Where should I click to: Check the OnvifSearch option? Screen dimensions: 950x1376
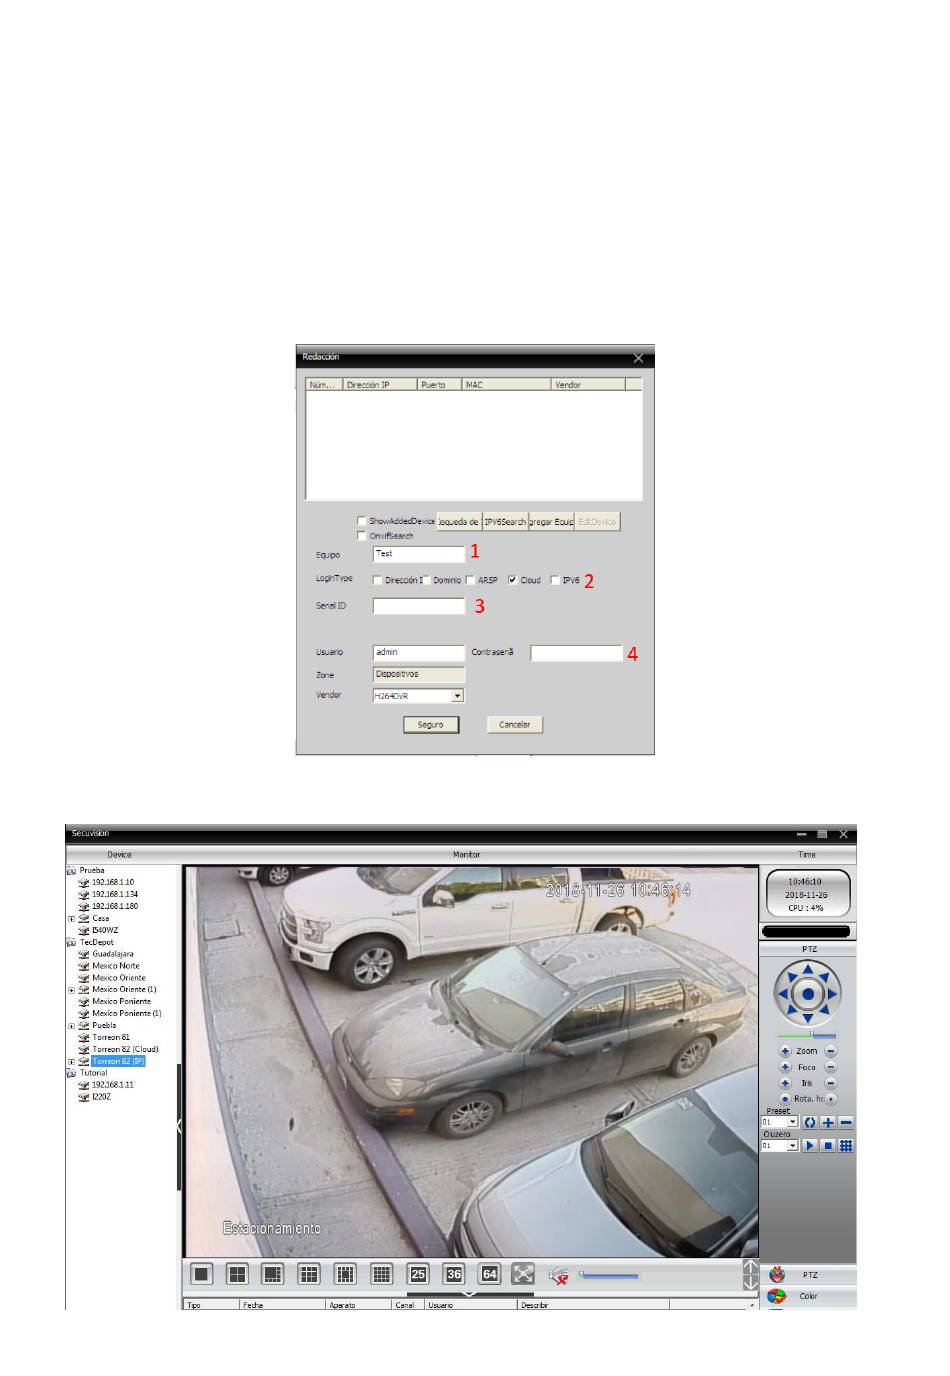pos(362,536)
